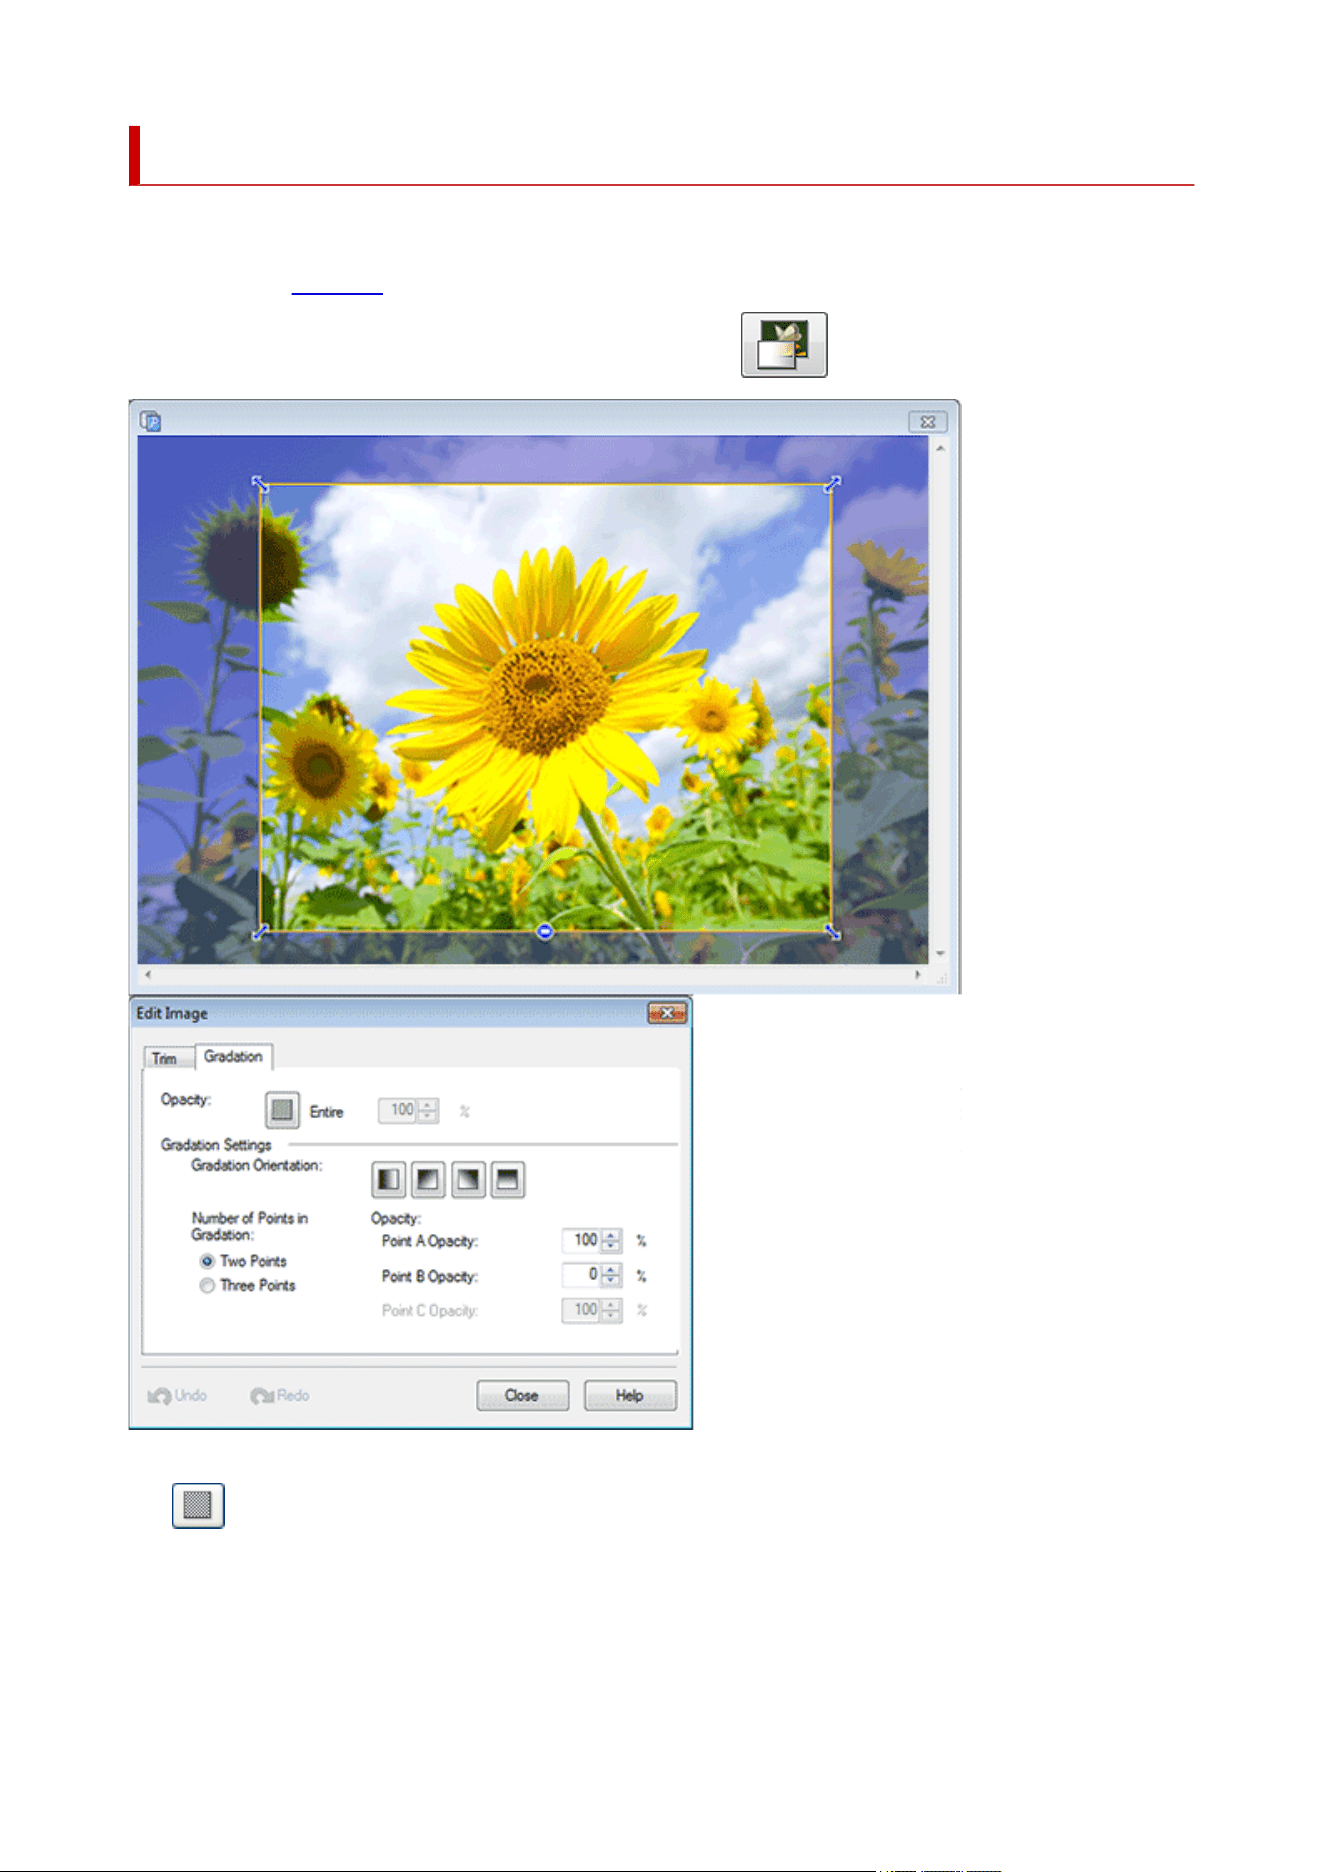Click the Entire opacity button in the dialog
Image resolution: width=1324 pixels, height=1872 pixels.
pyautogui.click(x=282, y=1110)
